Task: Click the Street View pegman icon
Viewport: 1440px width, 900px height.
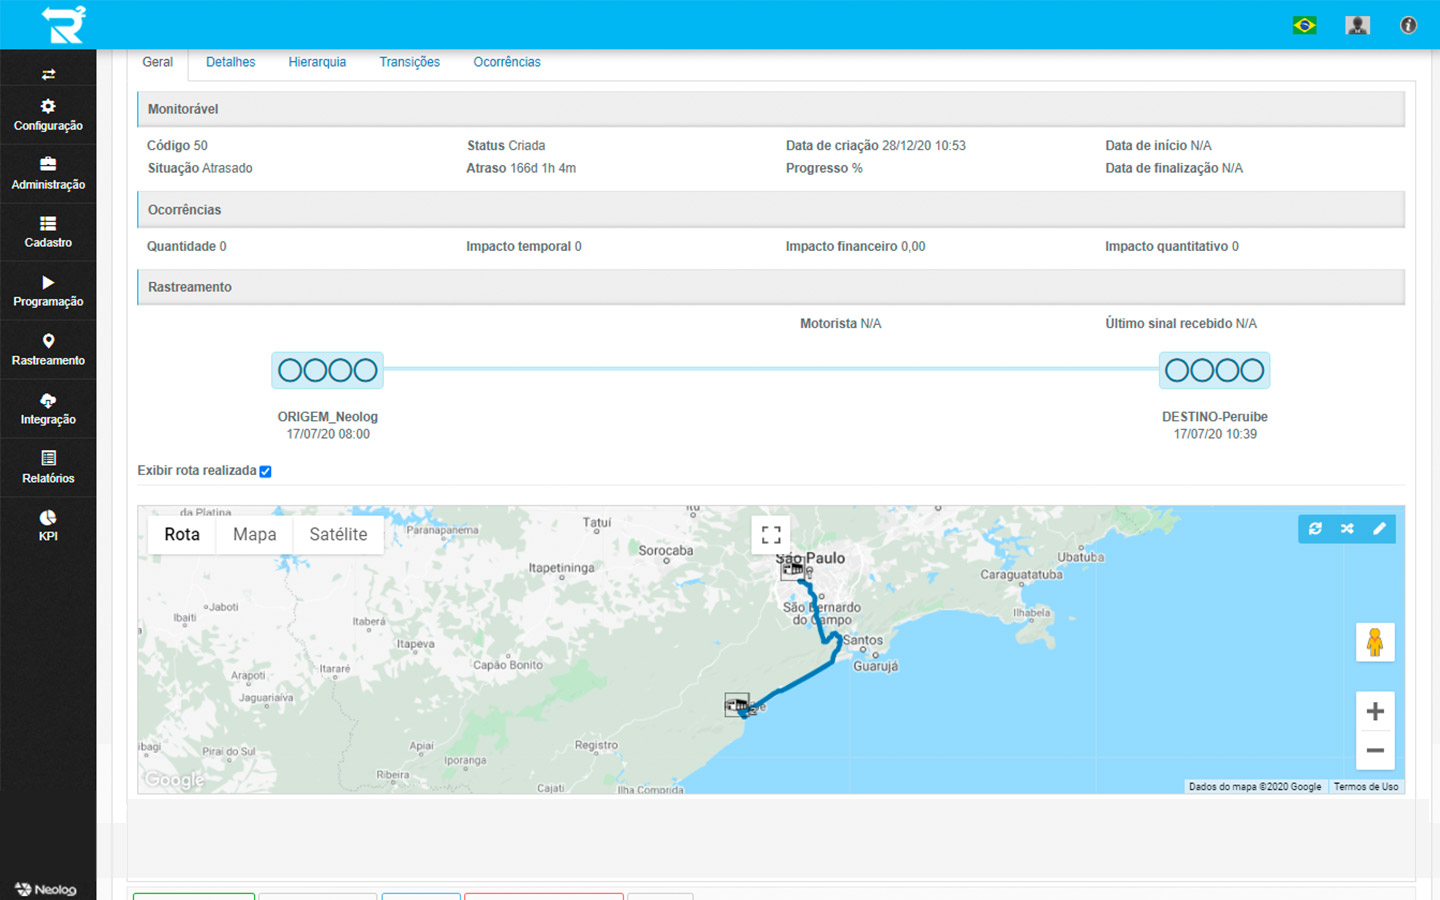Action: (x=1375, y=642)
